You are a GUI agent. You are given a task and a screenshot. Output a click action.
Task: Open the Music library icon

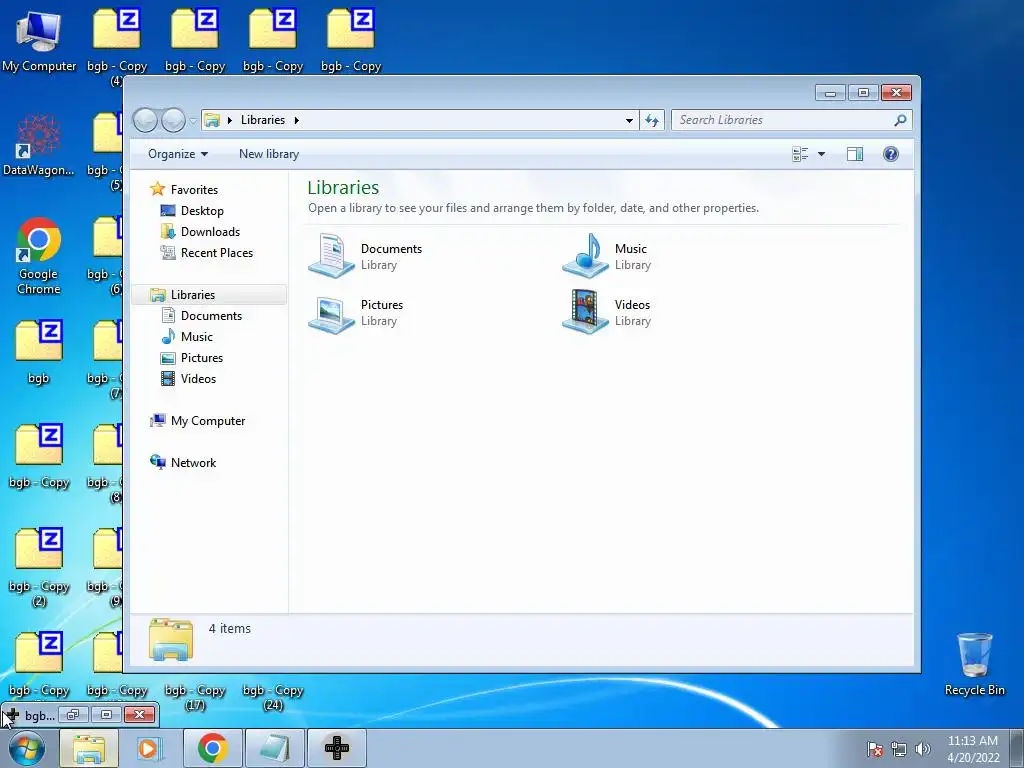tap(586, 256)
